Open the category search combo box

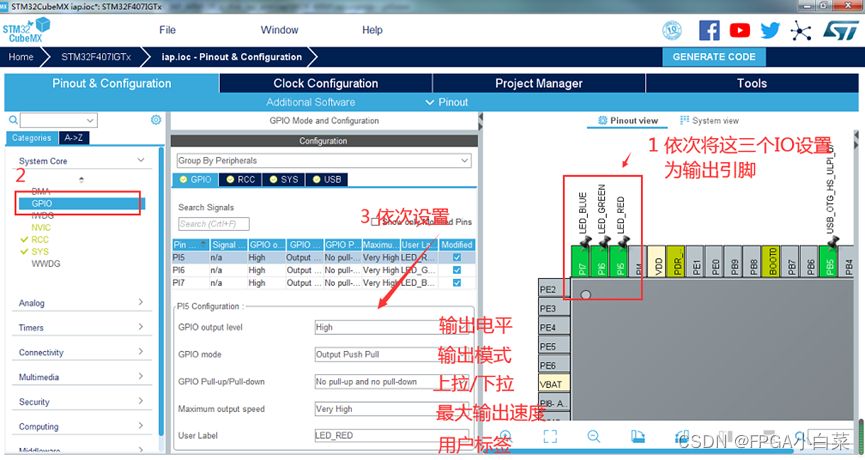pyautogui.click(x=59, y=120)
